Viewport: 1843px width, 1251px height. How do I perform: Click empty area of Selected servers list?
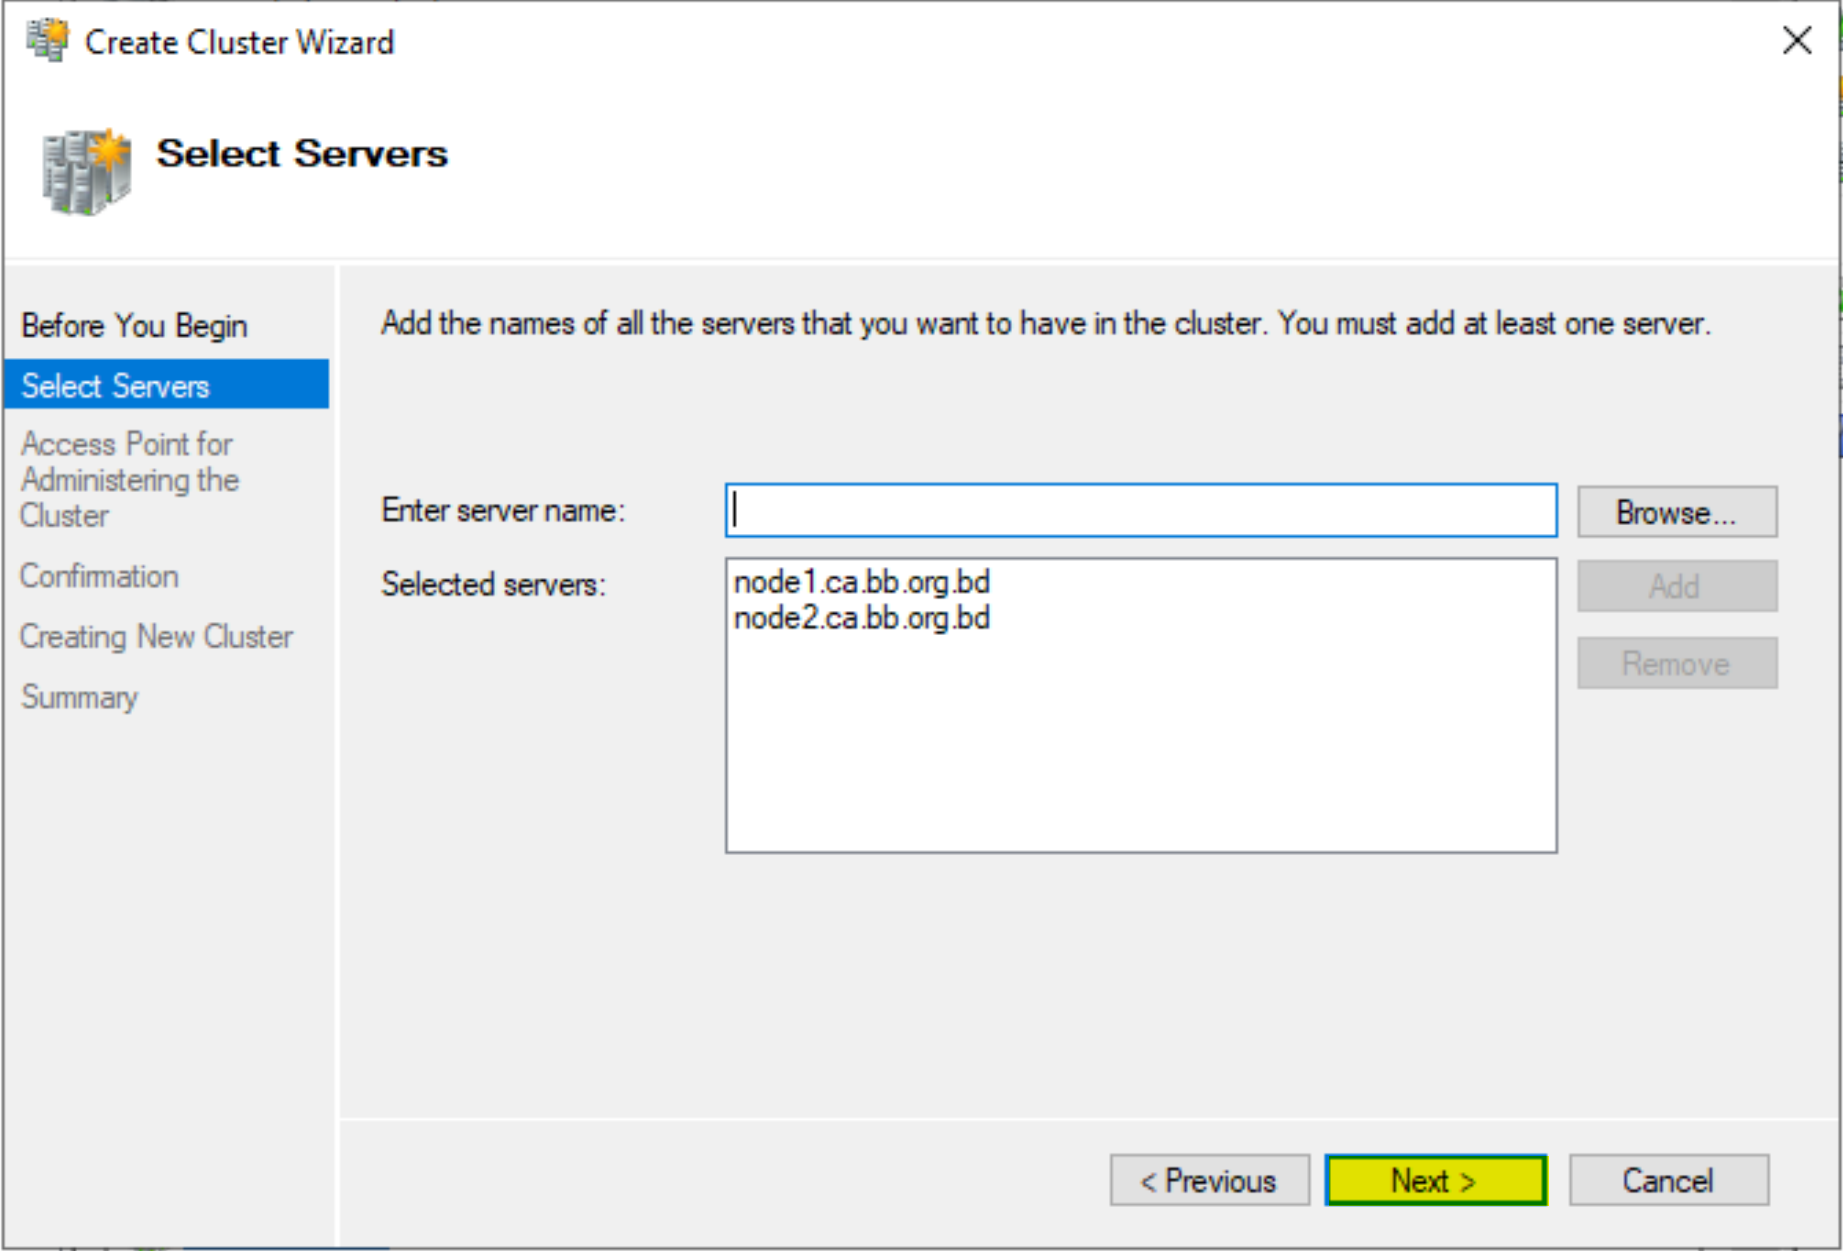[x=1141, y=750]
